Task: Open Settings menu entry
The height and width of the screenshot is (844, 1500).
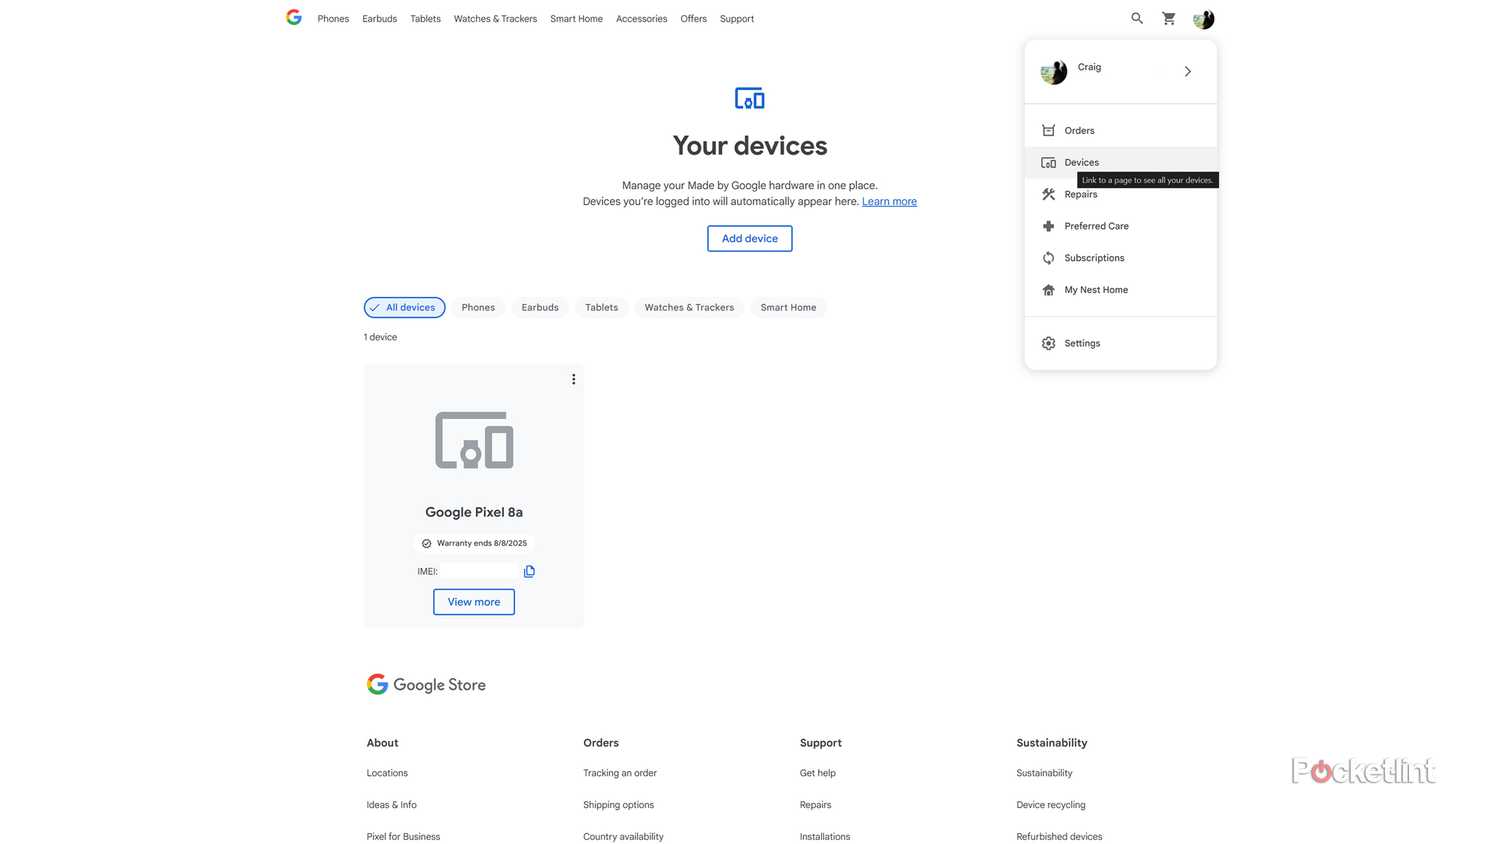Action: [x=1121, y=343]
